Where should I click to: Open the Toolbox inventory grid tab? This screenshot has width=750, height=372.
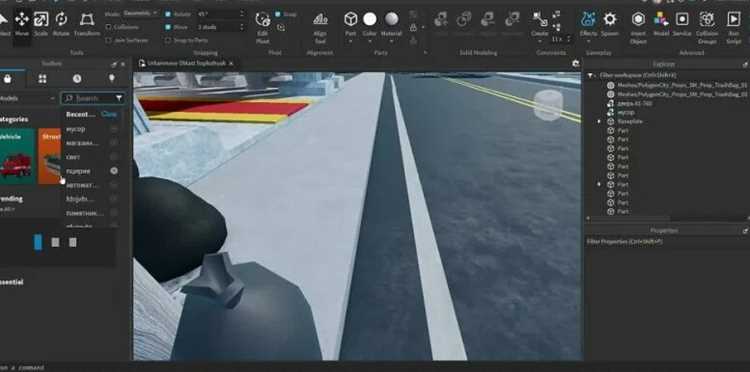point(43,79)
